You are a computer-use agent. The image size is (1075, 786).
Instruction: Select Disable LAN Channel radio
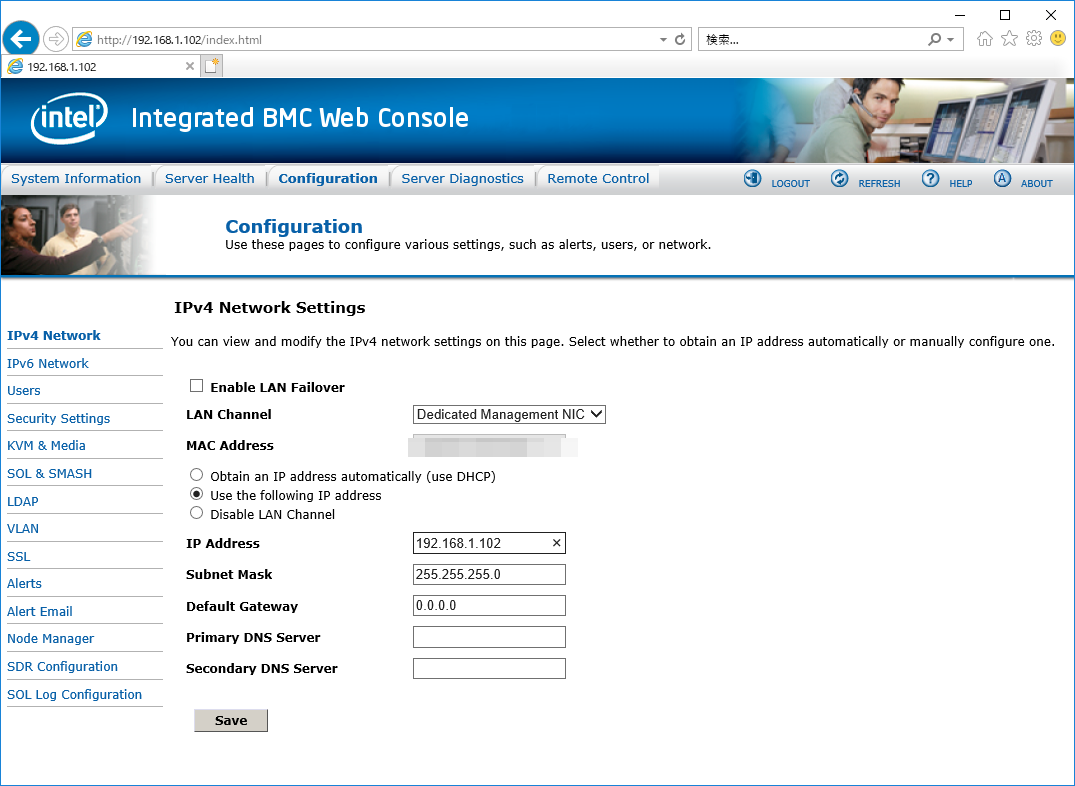click(x=197, y=513)
